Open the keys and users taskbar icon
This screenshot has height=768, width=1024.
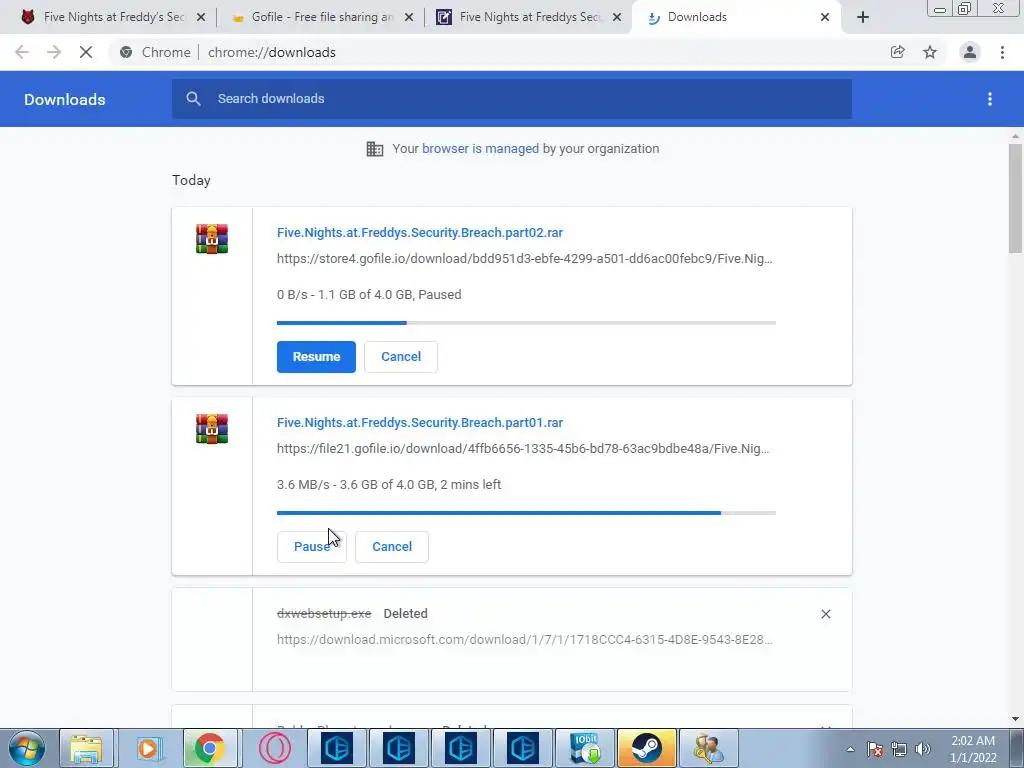point(707,748)
